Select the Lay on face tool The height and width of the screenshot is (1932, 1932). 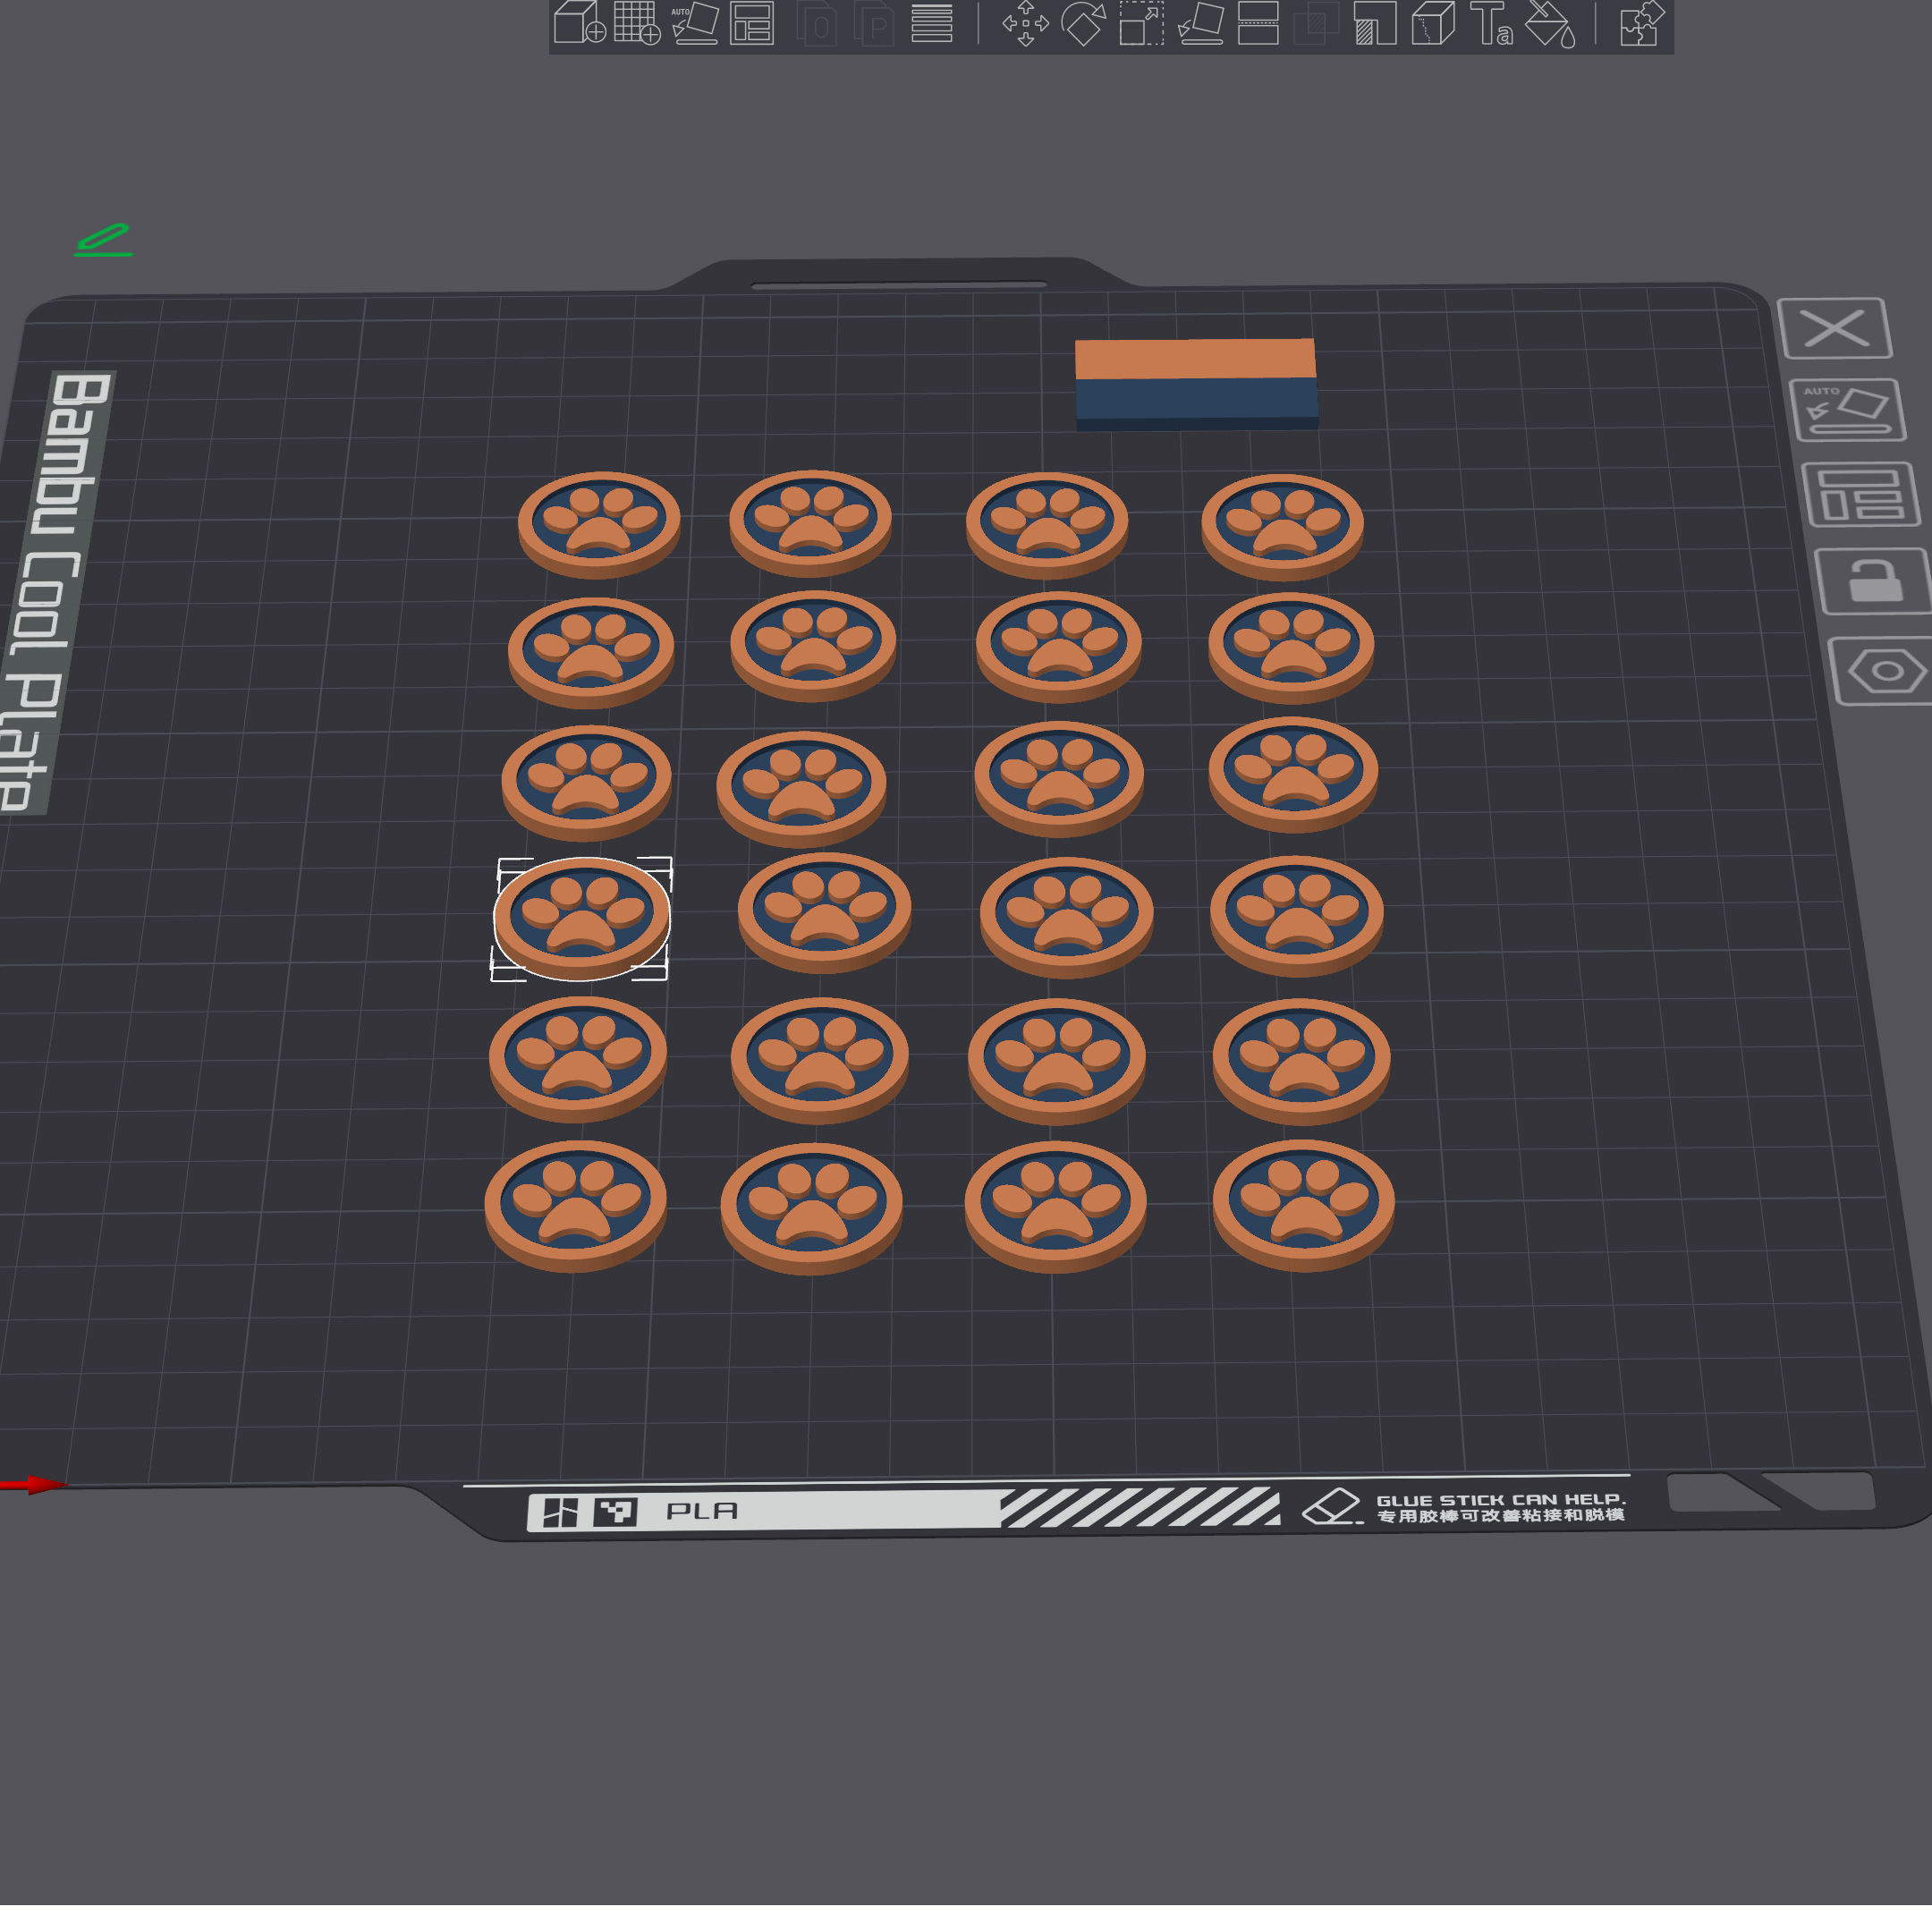(1200, 23)
